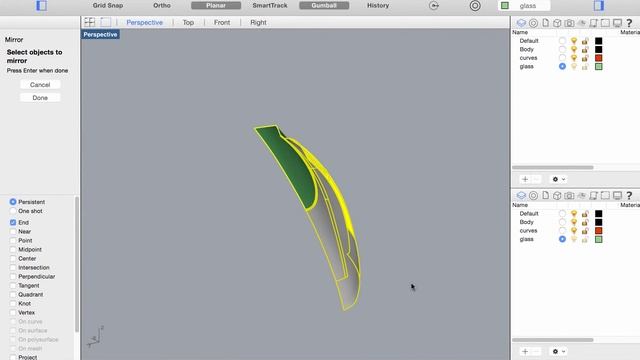This screenshot has width=640, height=360.
Task: Make Body current layer in upper panel
Action: [x=562, y=49]
